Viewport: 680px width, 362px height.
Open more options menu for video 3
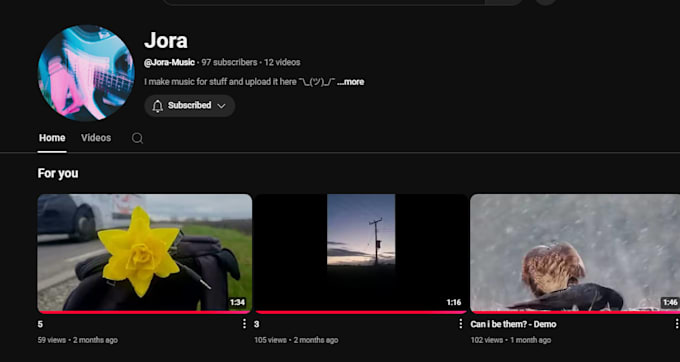(x=461, y=324)
